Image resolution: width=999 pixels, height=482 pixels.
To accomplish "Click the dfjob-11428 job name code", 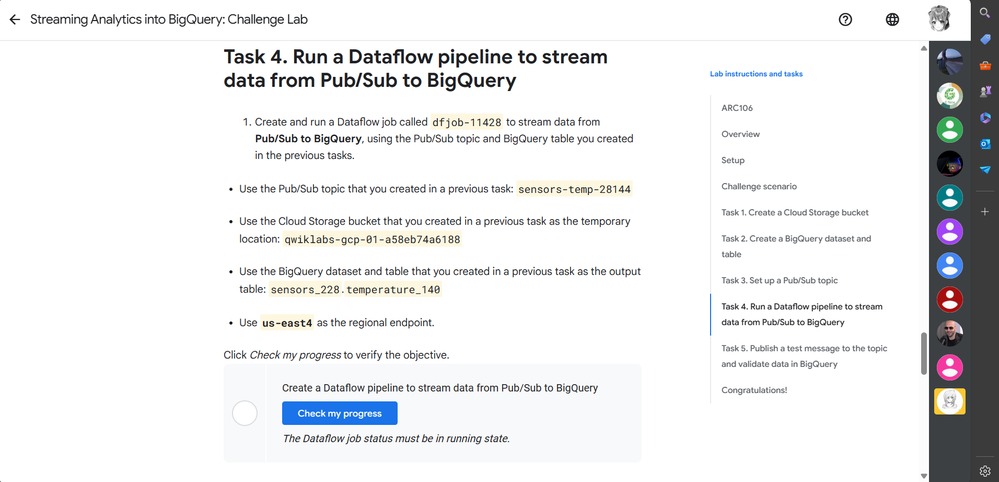I will point(467,122).
